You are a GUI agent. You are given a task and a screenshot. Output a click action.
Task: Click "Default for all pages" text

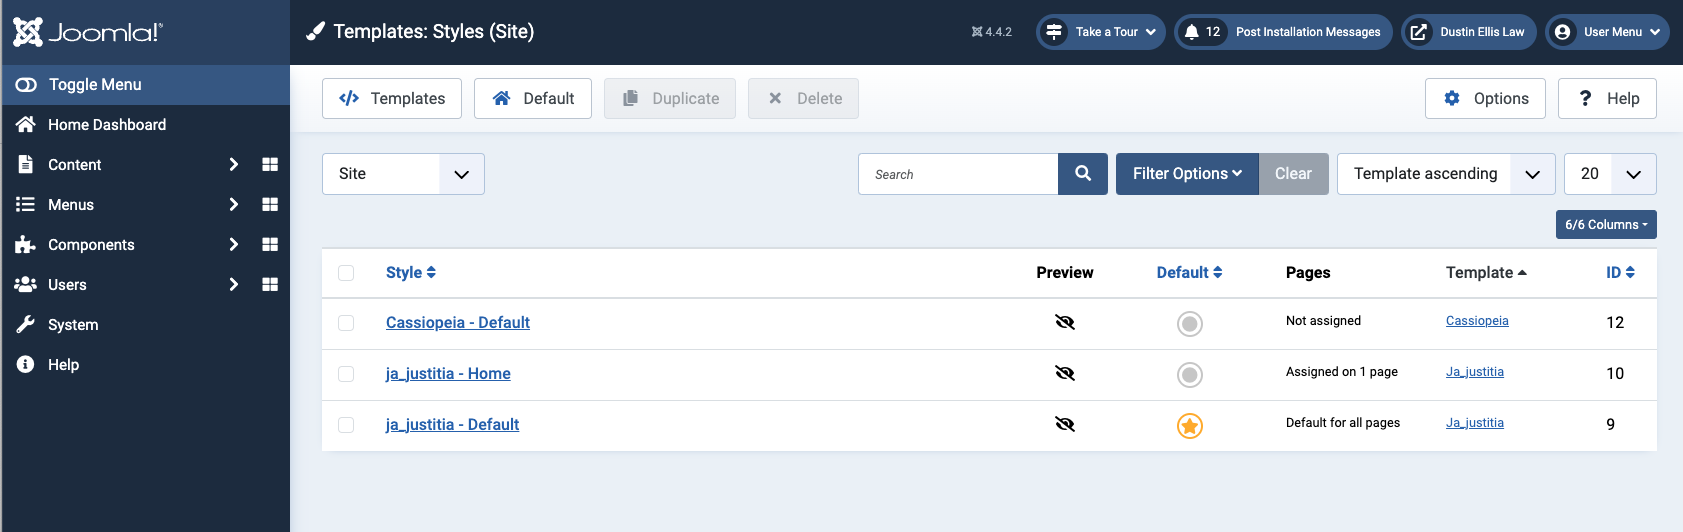pyautogui.click(x=1343, y=423)
